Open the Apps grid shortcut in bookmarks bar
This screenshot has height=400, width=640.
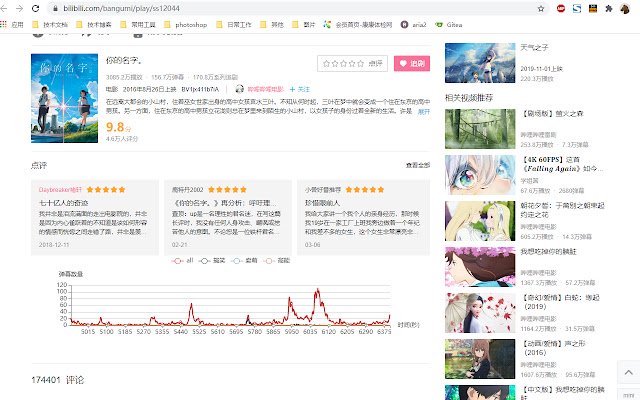[12, 24]
